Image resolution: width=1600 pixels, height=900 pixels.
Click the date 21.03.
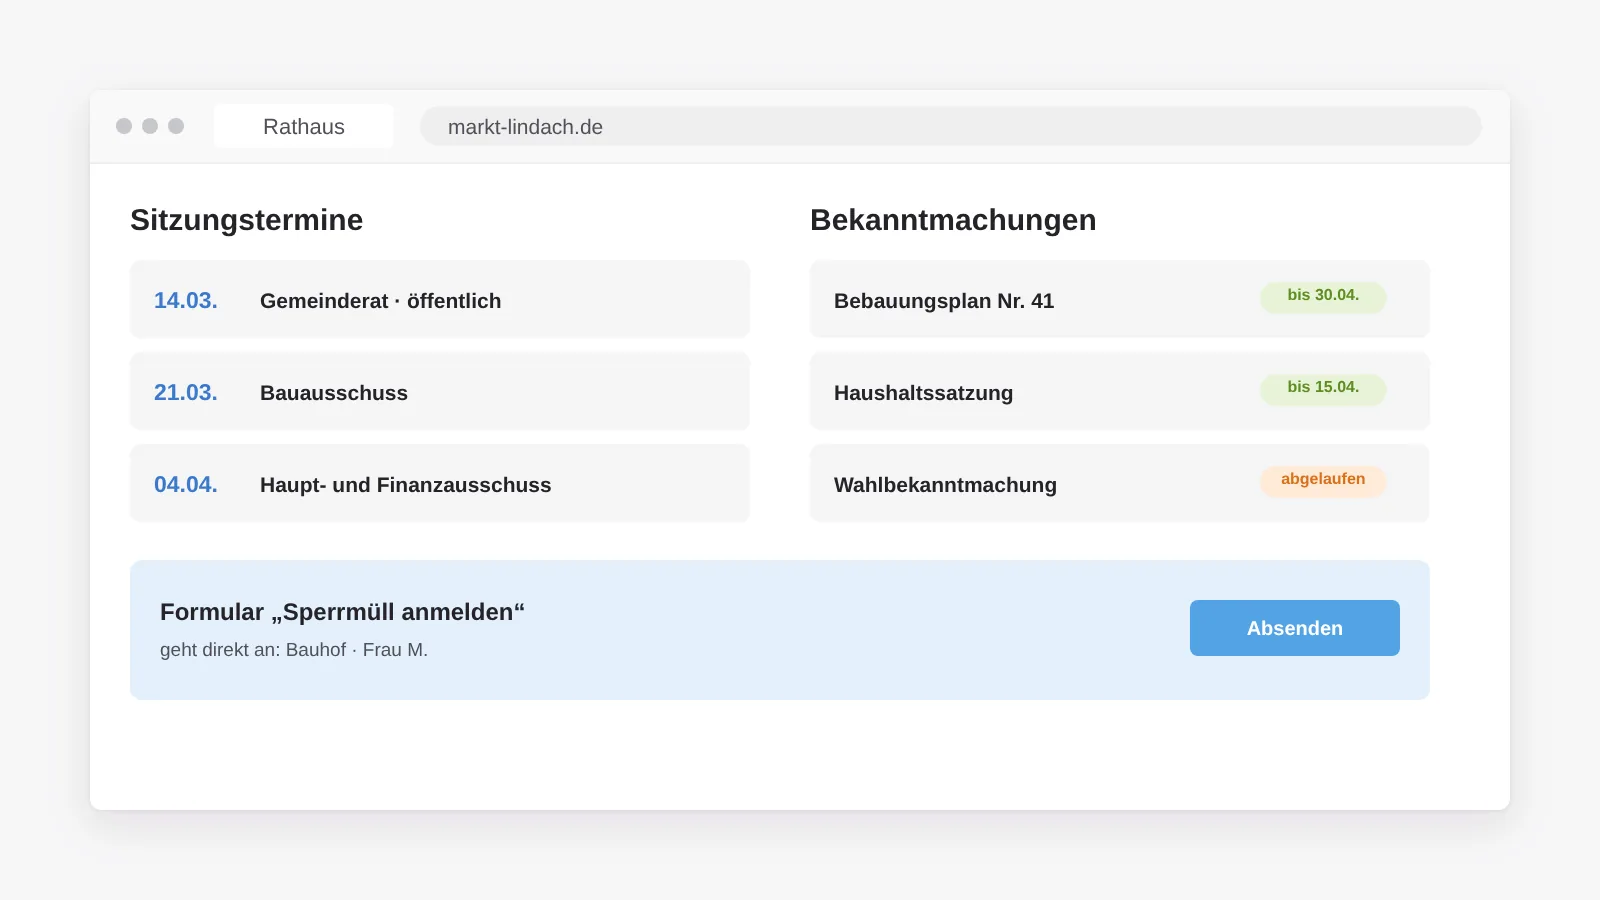tap(186, 393)
